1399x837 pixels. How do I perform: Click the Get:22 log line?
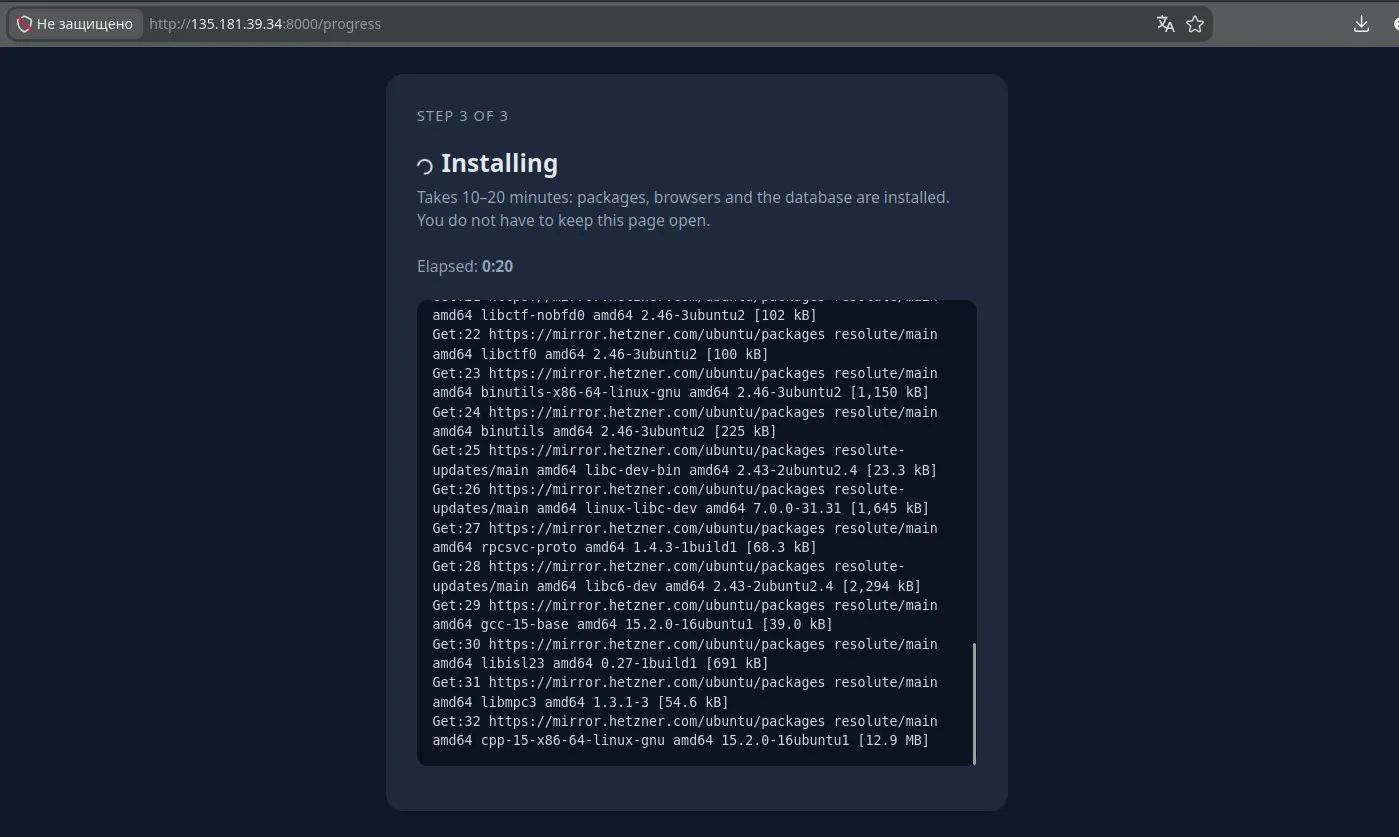(x=685, y=334)
